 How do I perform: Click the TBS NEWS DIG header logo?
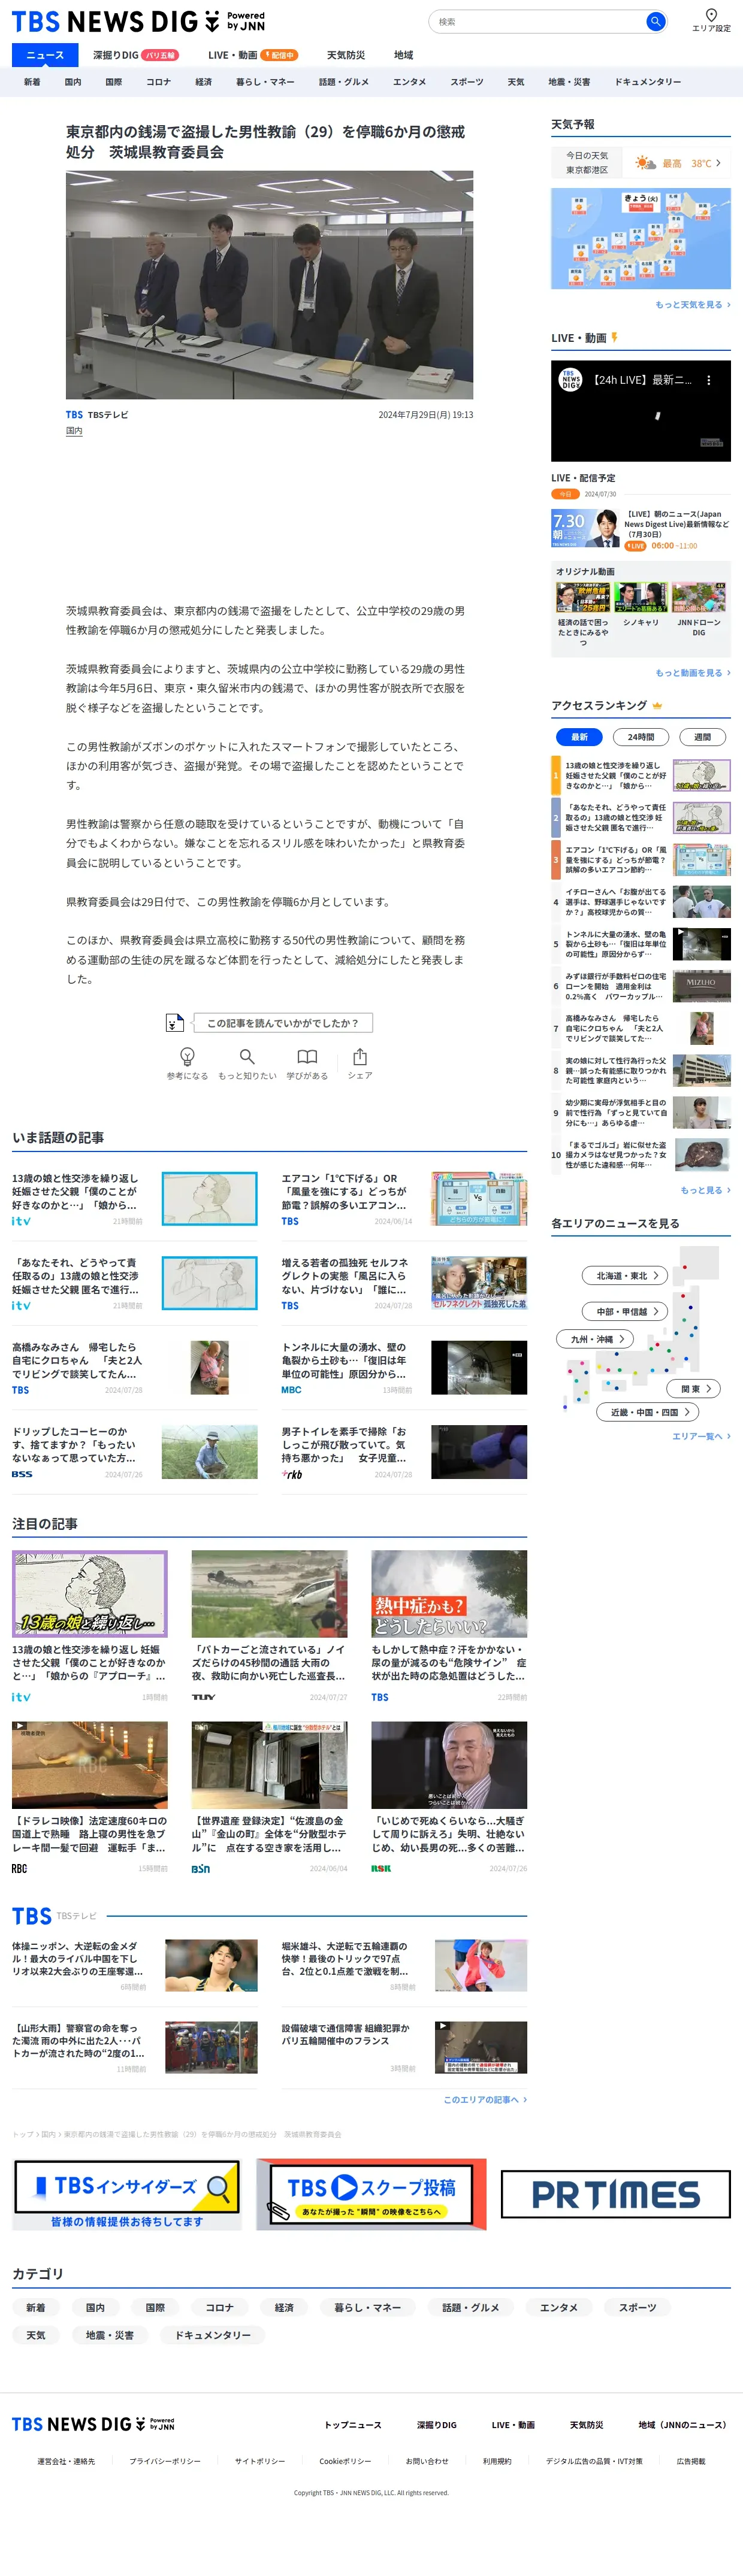(138, 21)
